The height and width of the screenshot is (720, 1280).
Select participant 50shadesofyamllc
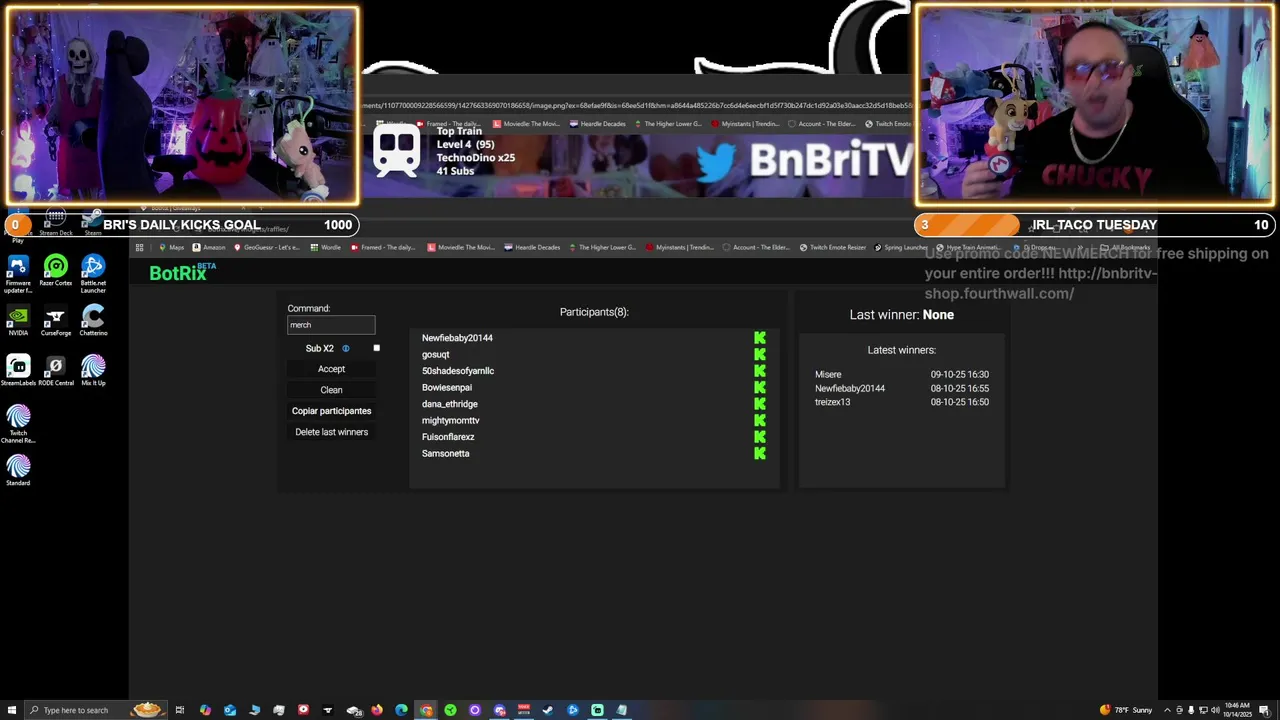pos(458,371)
